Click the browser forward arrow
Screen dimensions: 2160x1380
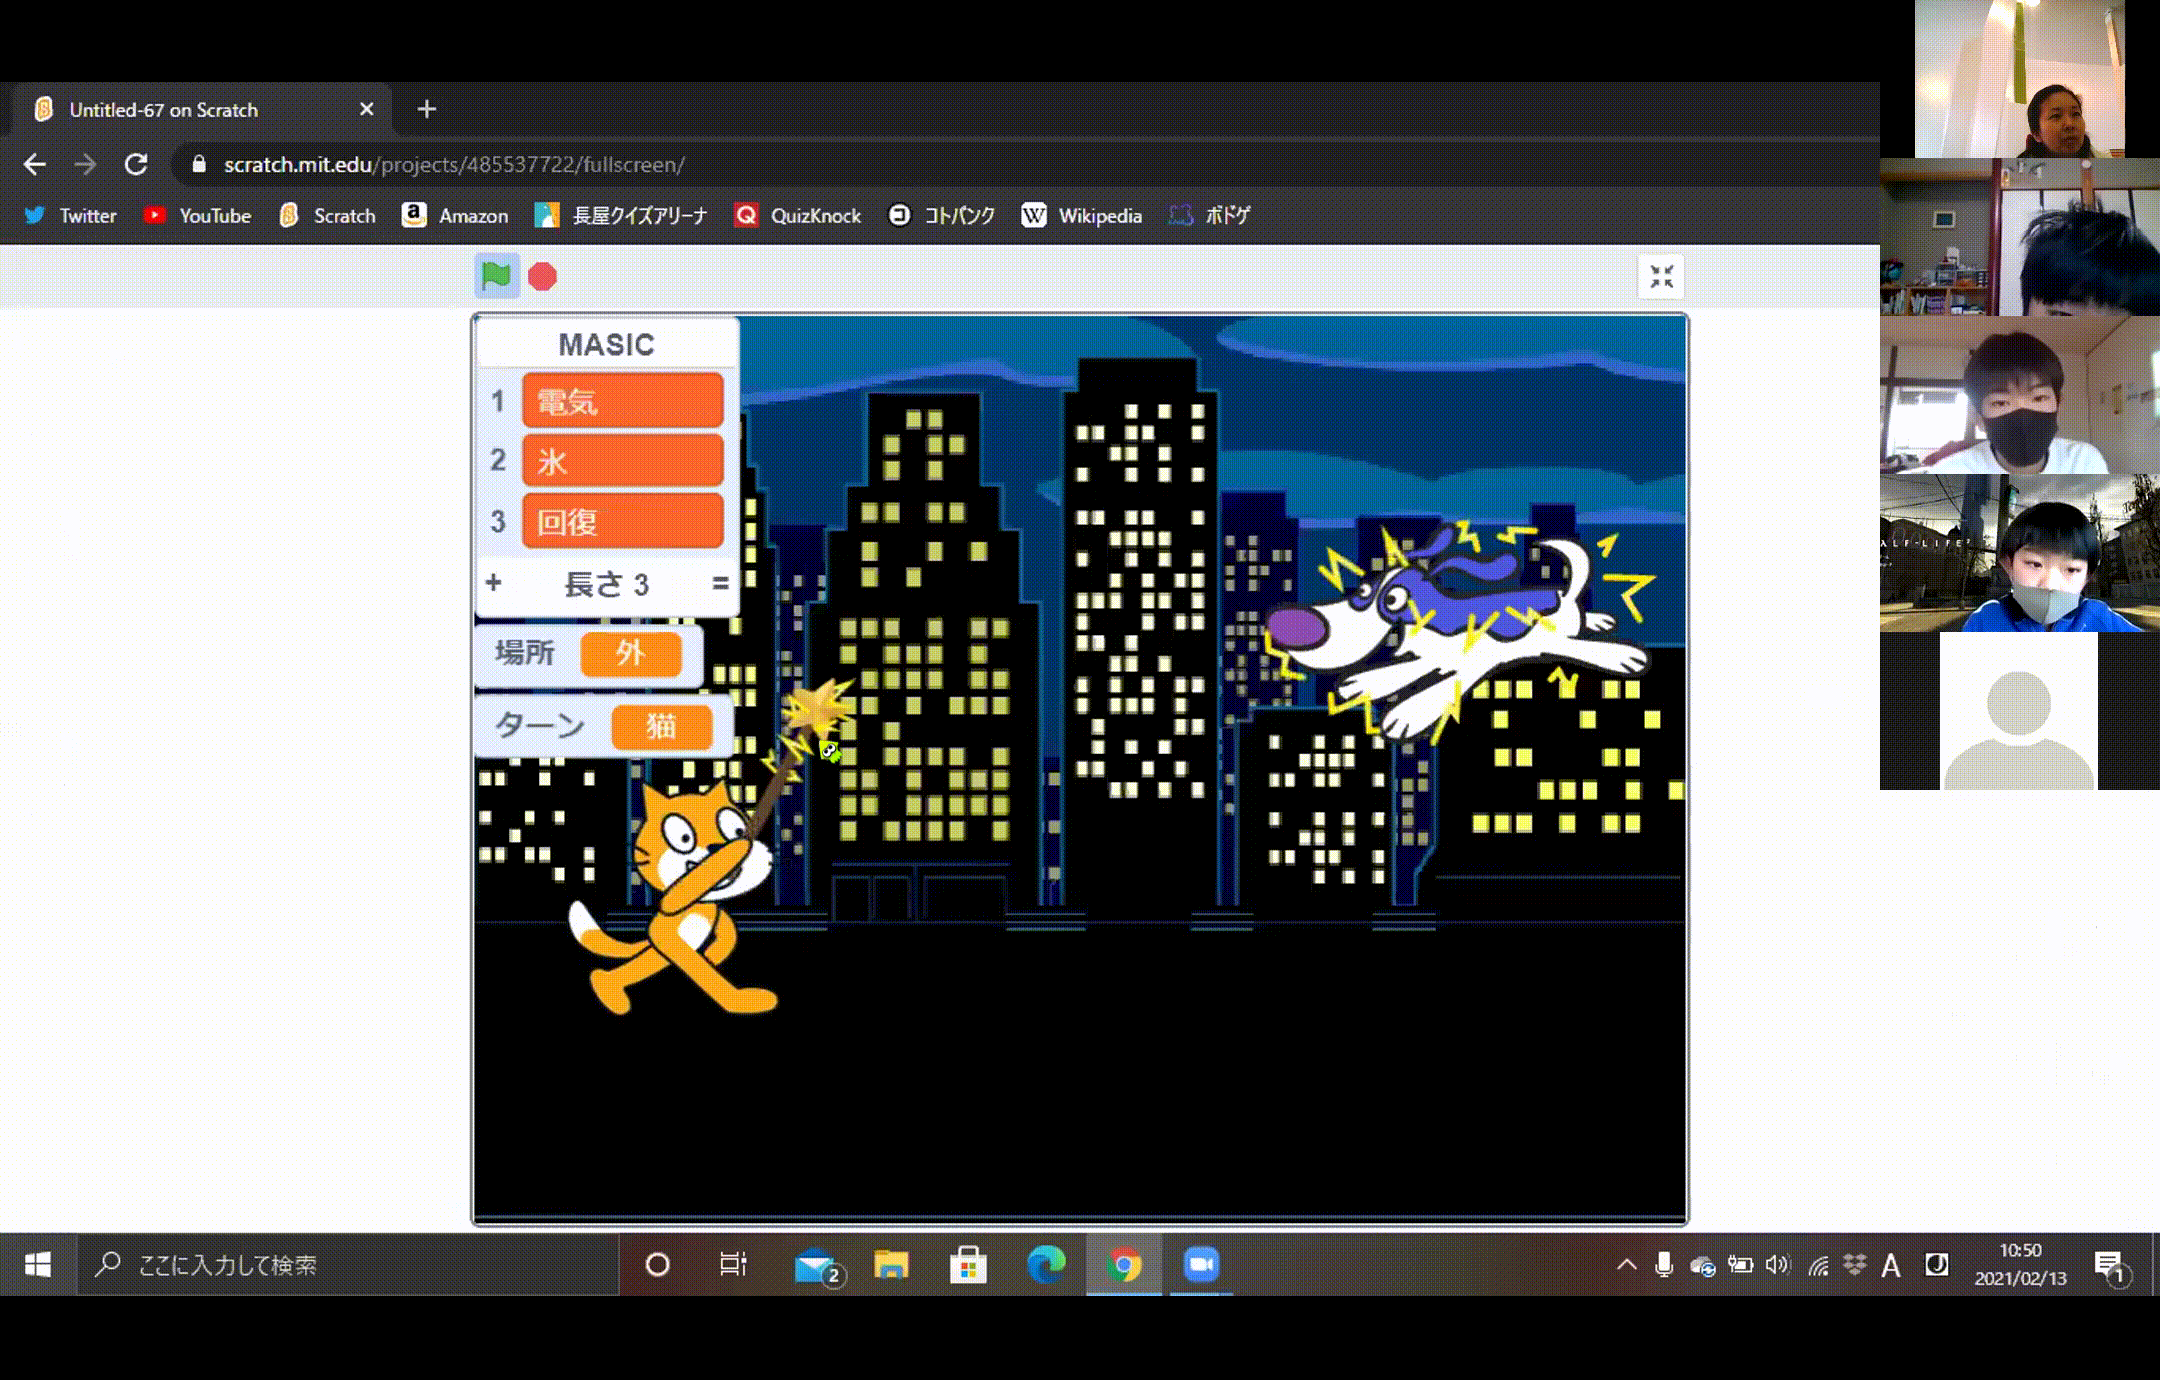pos(86,164)
